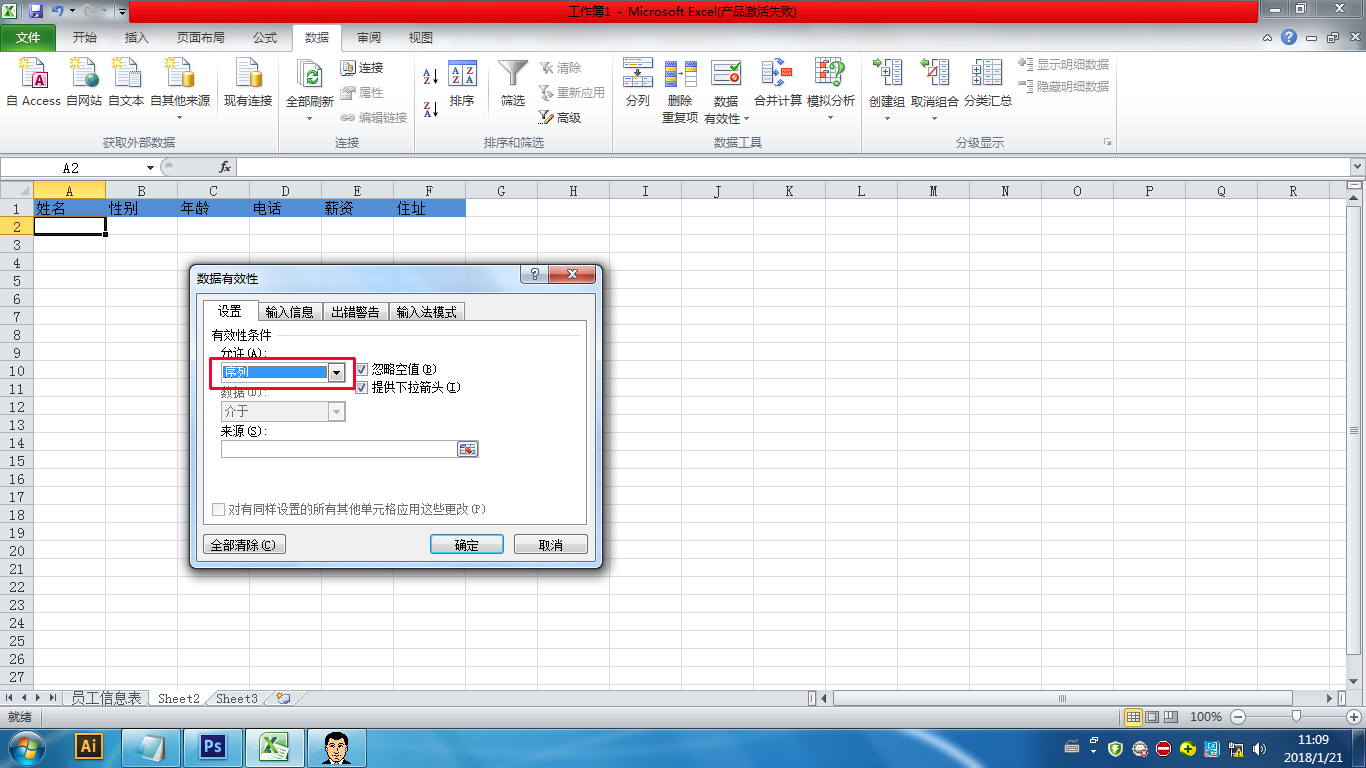This screenshot has height=768, width=1366.
Task: Open the 允许 validation criteria dropdown
Action: pyautogui.click(x=337, y=372)
